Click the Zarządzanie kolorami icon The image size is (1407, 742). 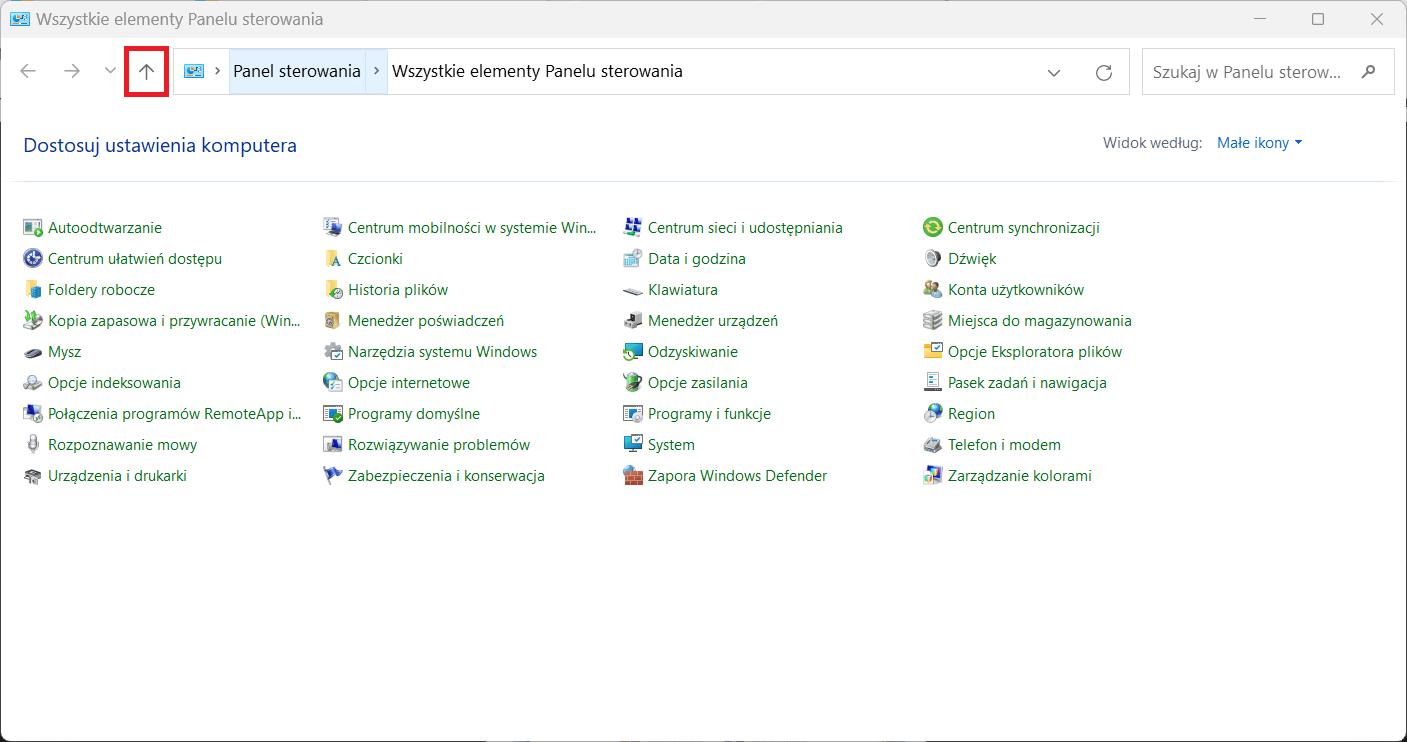tap(933, 476)
